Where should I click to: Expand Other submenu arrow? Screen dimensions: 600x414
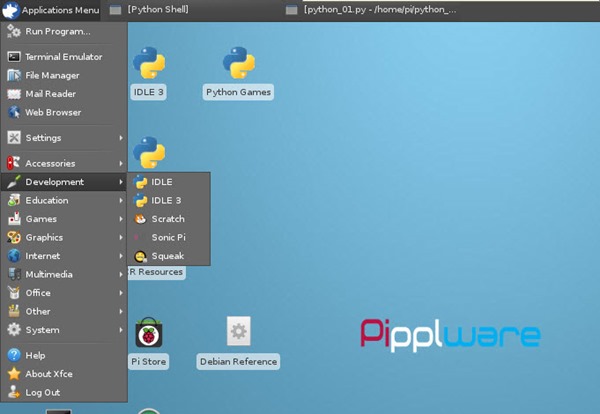121,311
